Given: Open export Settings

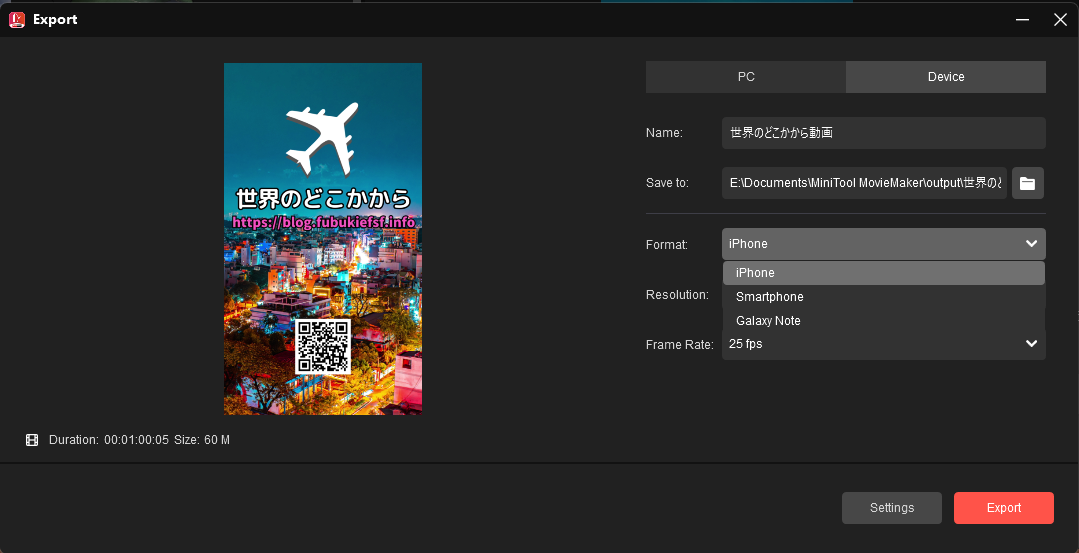Looking at the screenshot, I should point(892,508).
